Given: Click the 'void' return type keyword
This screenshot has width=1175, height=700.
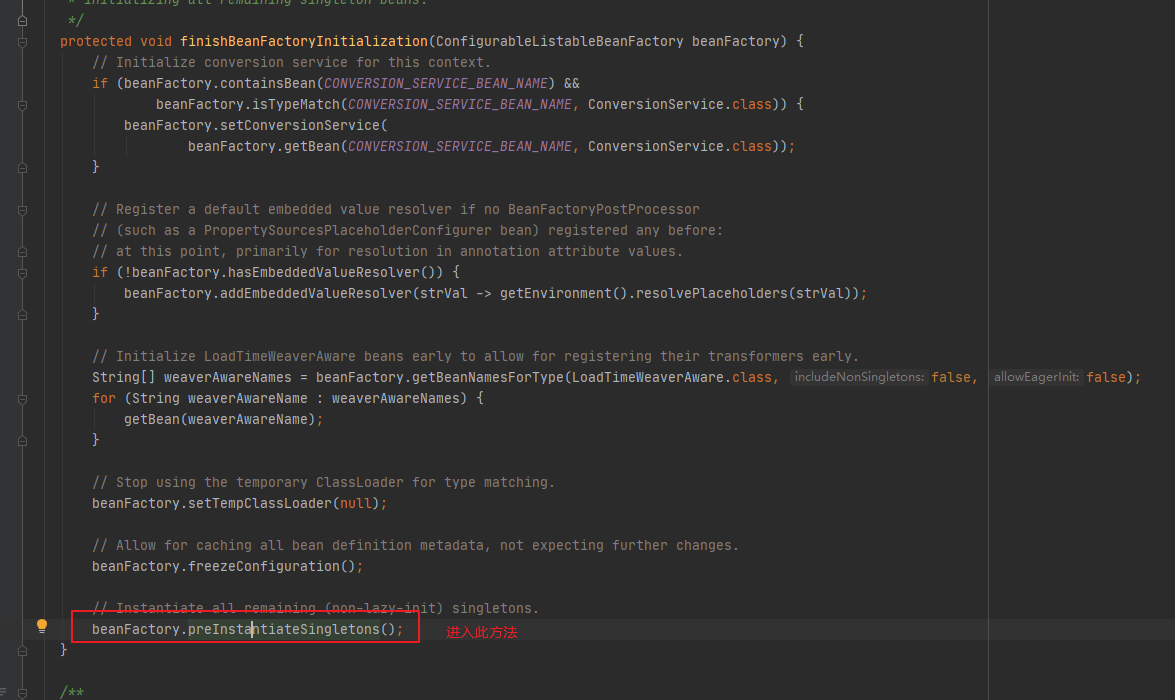Looking at the screenshot, I should pyautogui.click(x=156, y=41).
